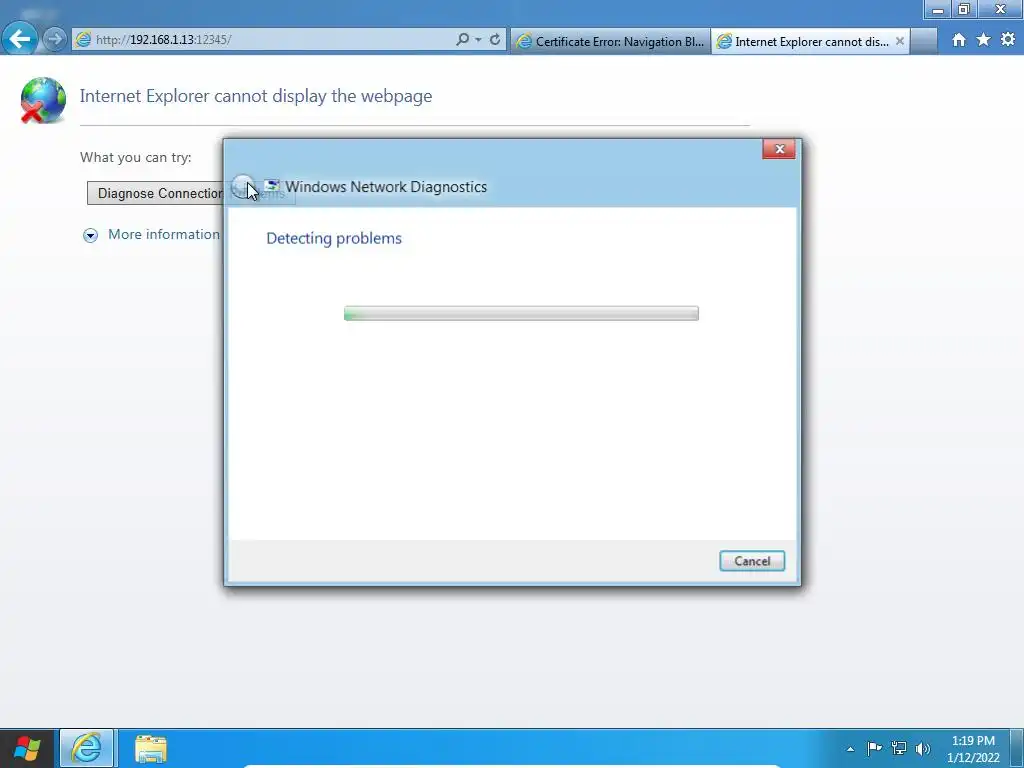Click the network tray icon
Image resolution: width=1024 pixels, height=768 pixels.
pos(899,748)
